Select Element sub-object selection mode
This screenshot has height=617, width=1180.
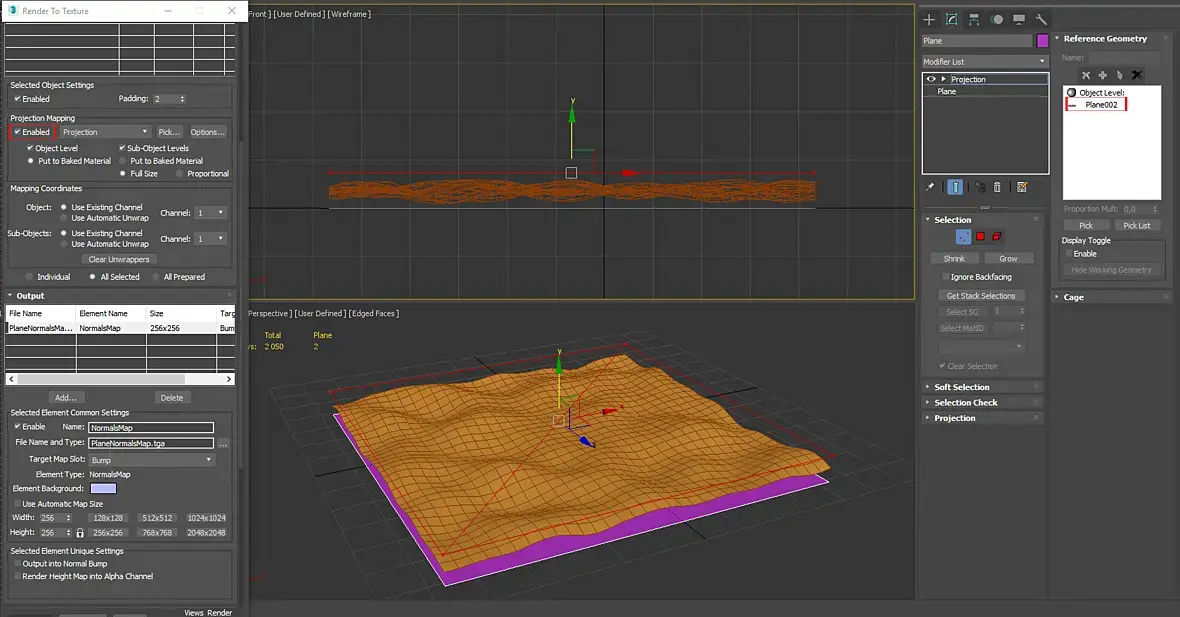(997, 237)
